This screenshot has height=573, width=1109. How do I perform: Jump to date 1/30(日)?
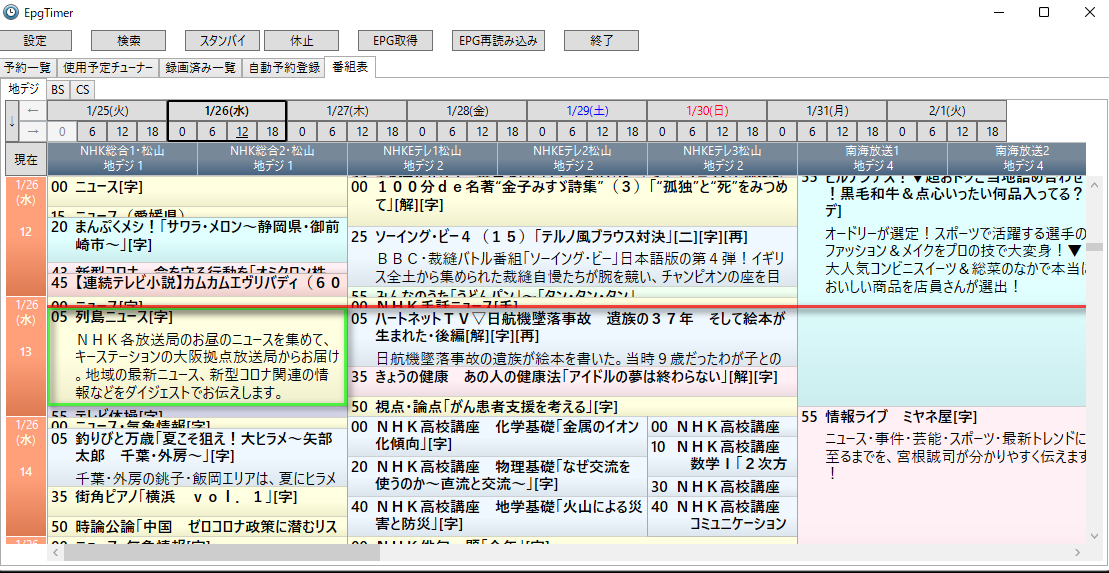[x=707, y=111]
